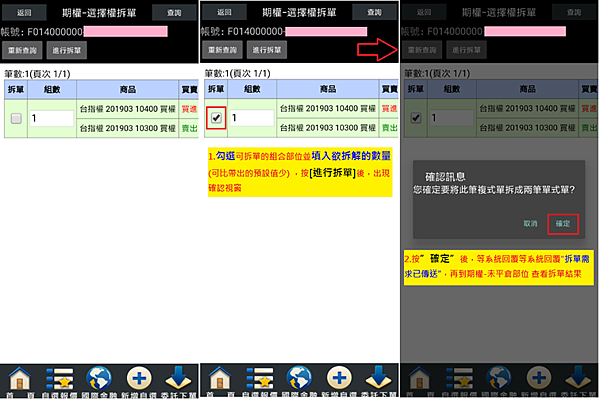Open the globe international finance icon, left screenshot
This screenshot has width=600, height=399.
pyautogui.click(x=99, y=379)
